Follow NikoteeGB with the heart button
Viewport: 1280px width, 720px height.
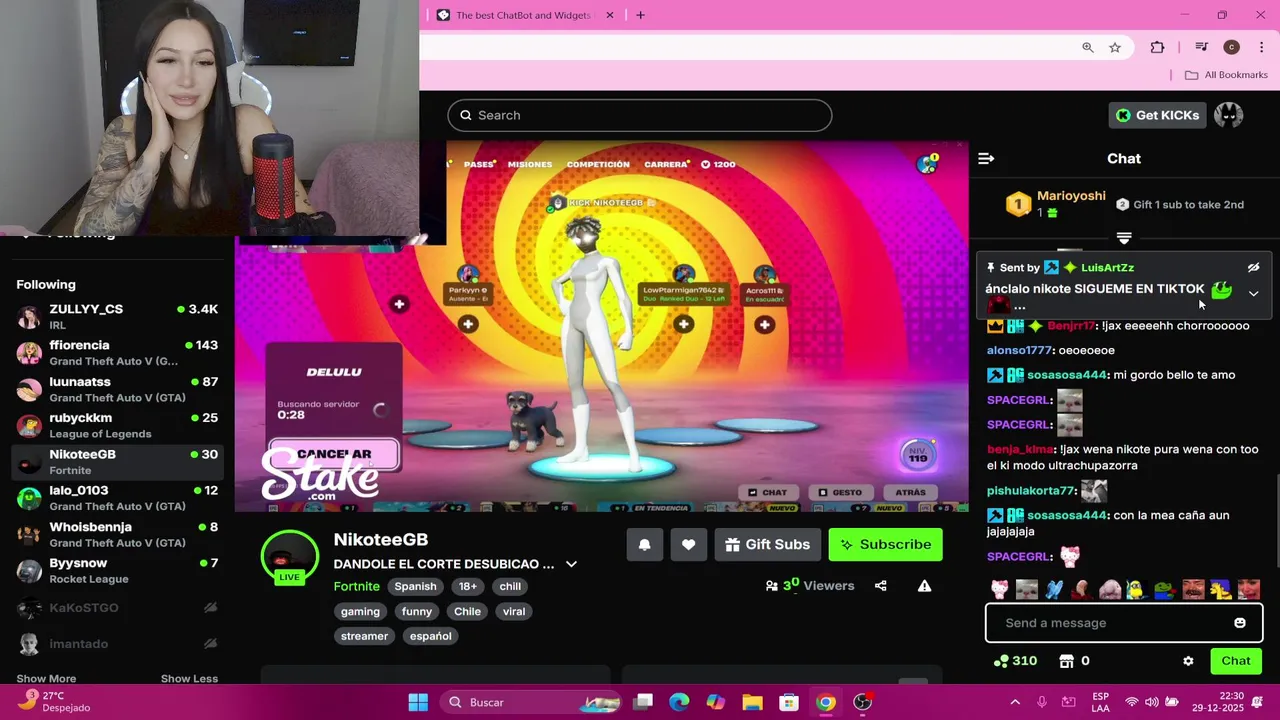coord(688,544)
